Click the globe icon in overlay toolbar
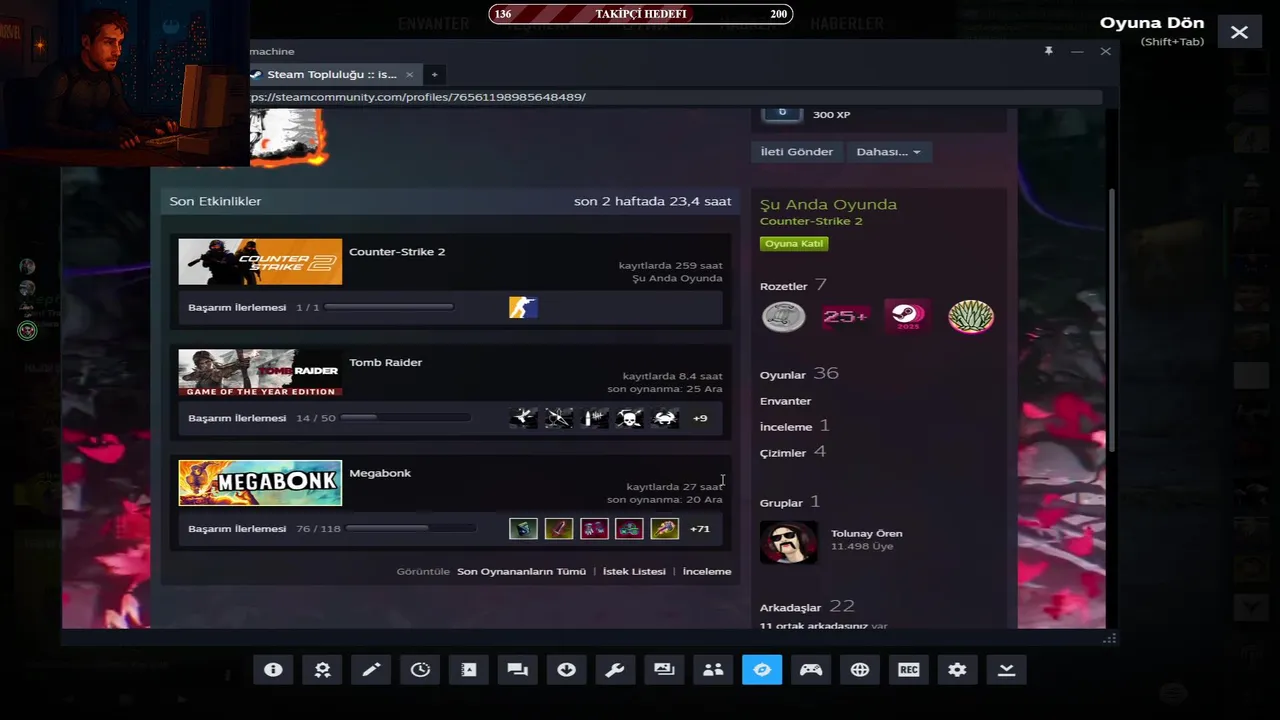 (x=860, y=670)
